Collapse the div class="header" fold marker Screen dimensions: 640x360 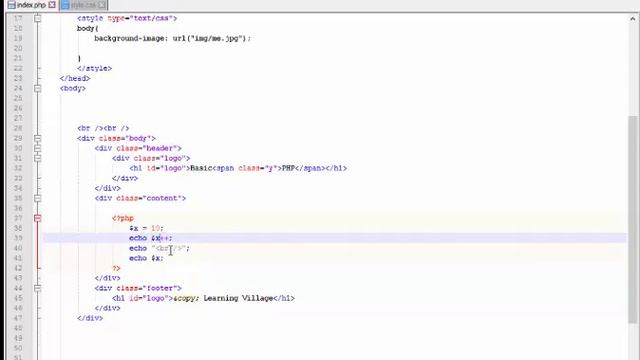pos(38,148)
